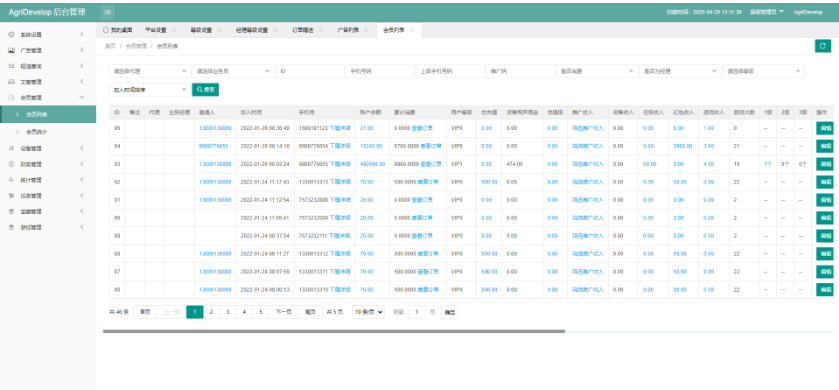
Task: Expand the 短信查询 menu chevron
Action: pos(82,66)
